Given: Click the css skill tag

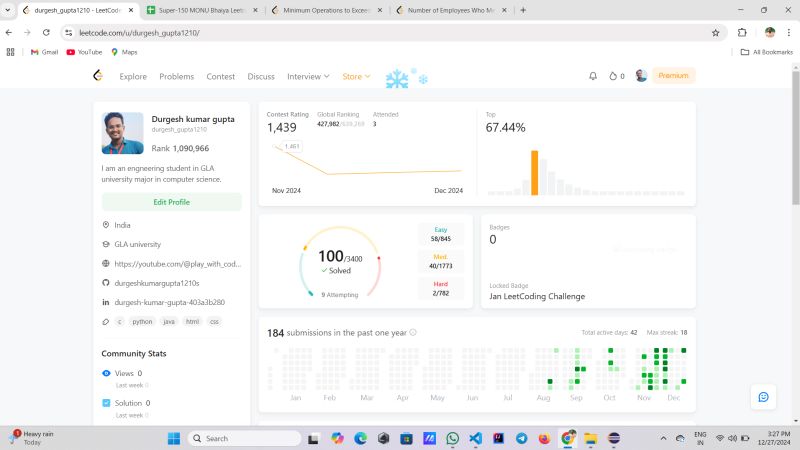Looking at the screenshot, I should [214, 321].
